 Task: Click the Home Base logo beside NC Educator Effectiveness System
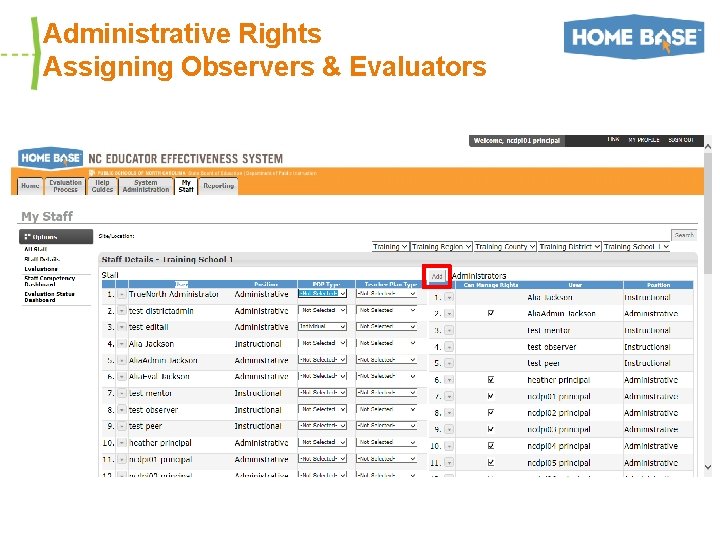pyautogui.click(x=51, y=158)
